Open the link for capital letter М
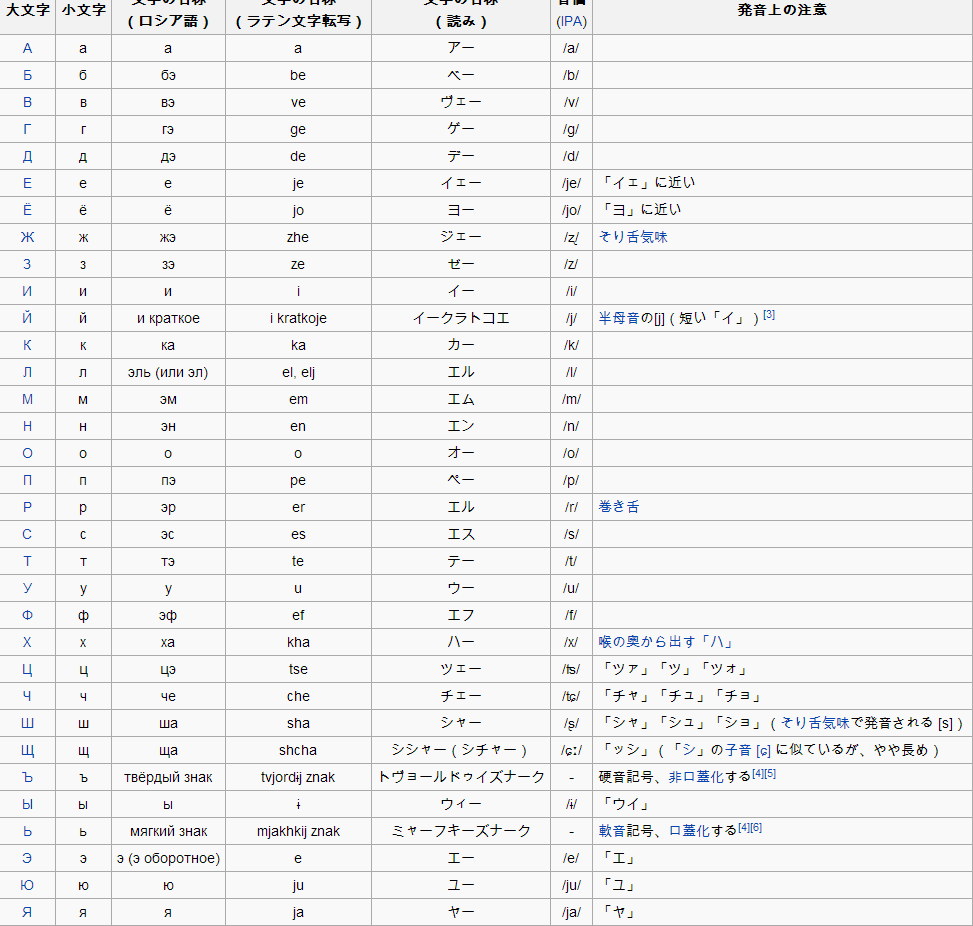 27,399
